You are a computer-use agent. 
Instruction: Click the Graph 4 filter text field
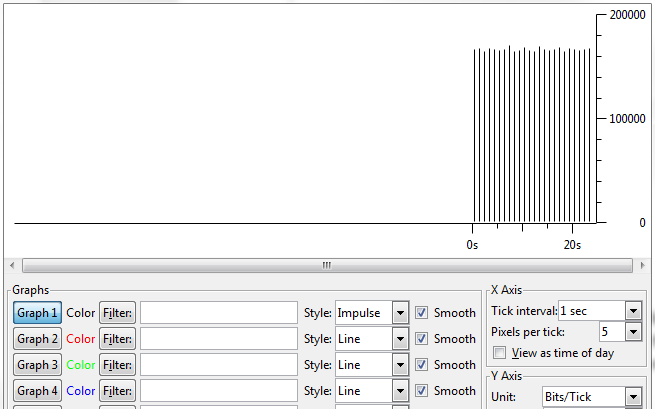point(219,390)
